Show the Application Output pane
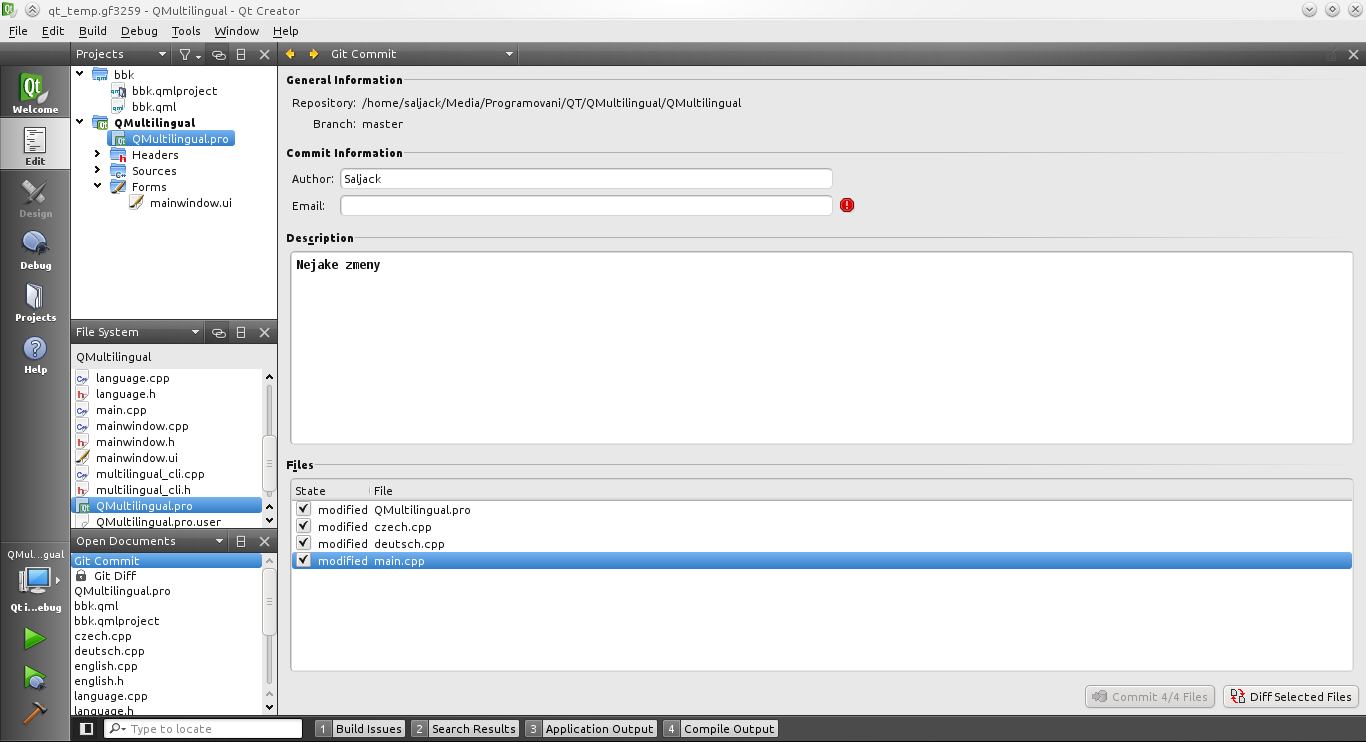1366x742 pixels. click(590, 729)
